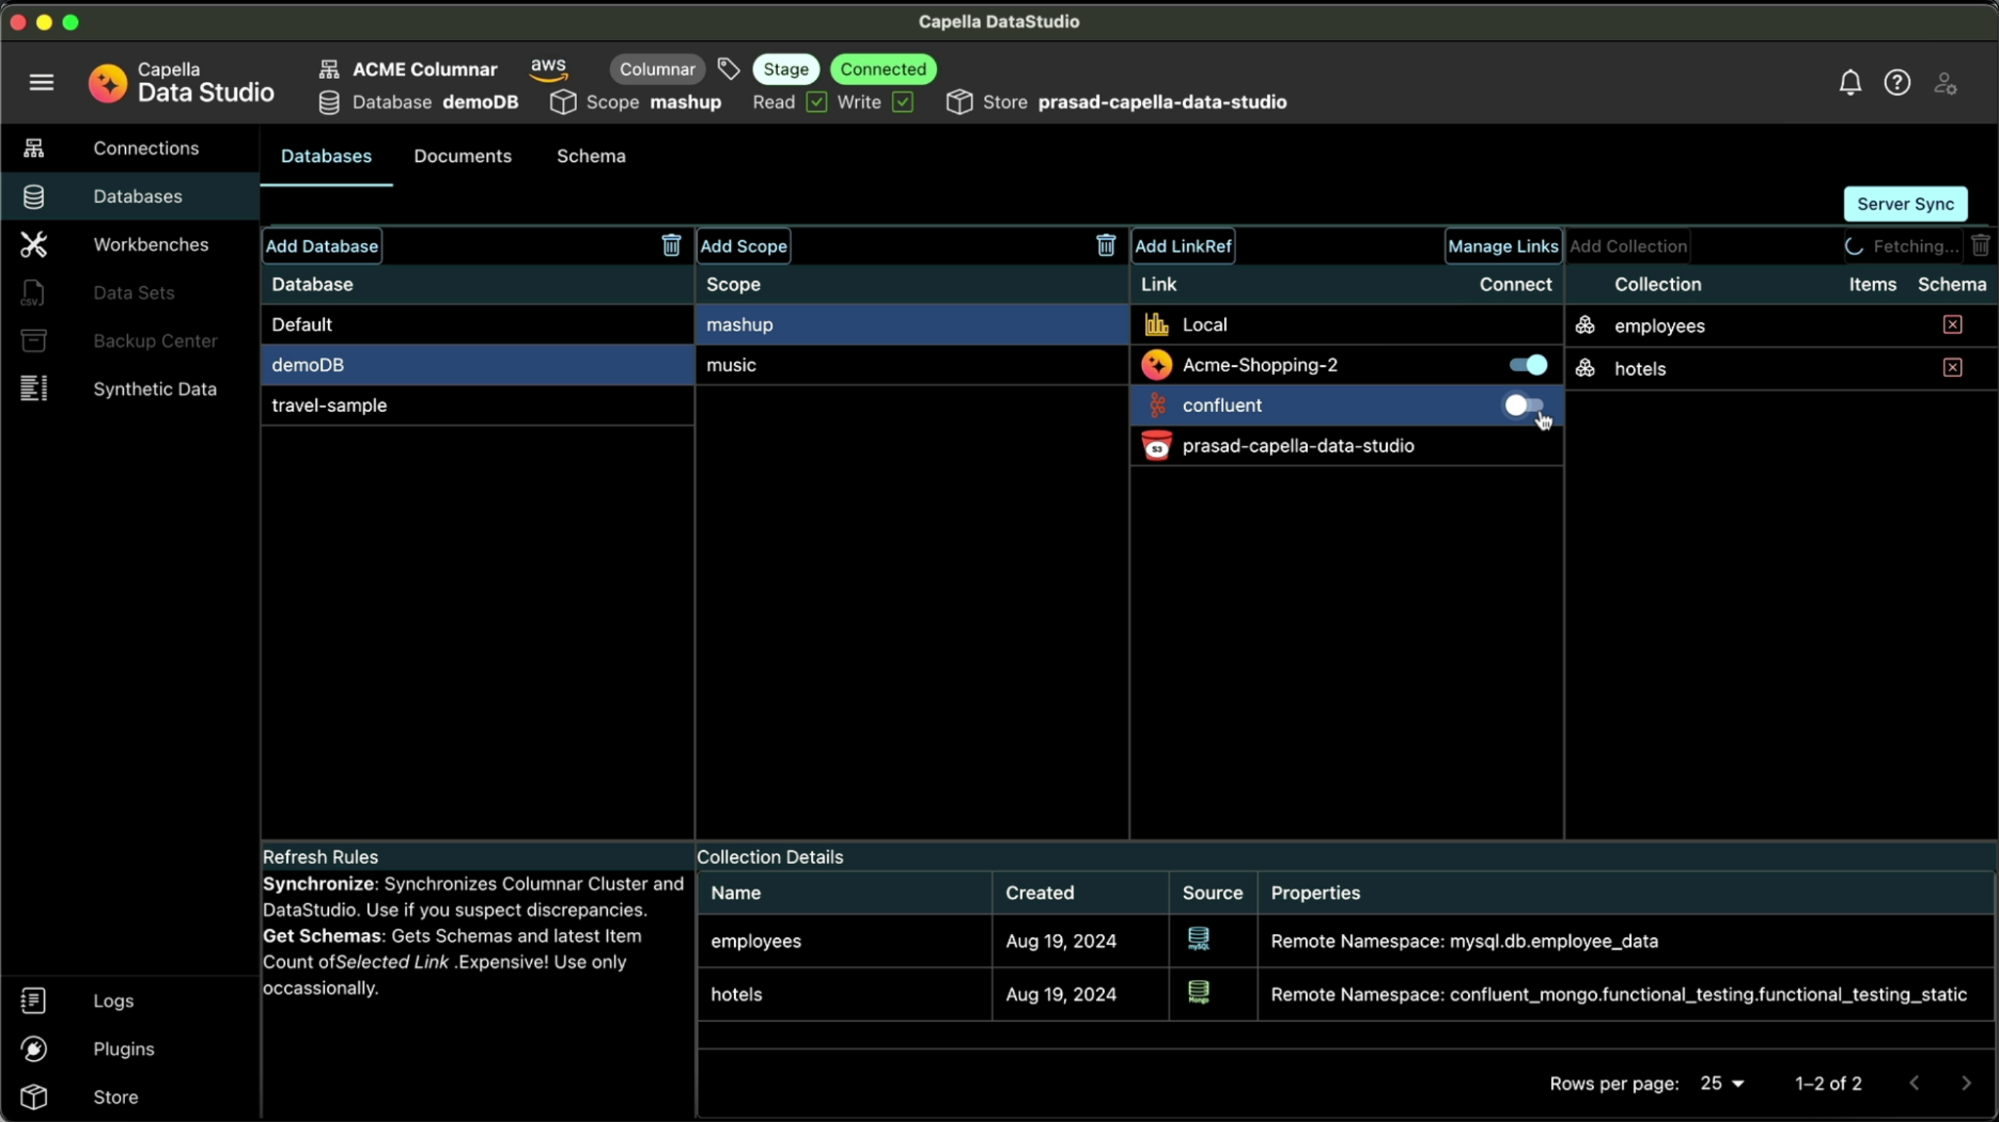Click the employees schema X icon
Viewport: 1999px width, 1123px height.
point(1952,325)
